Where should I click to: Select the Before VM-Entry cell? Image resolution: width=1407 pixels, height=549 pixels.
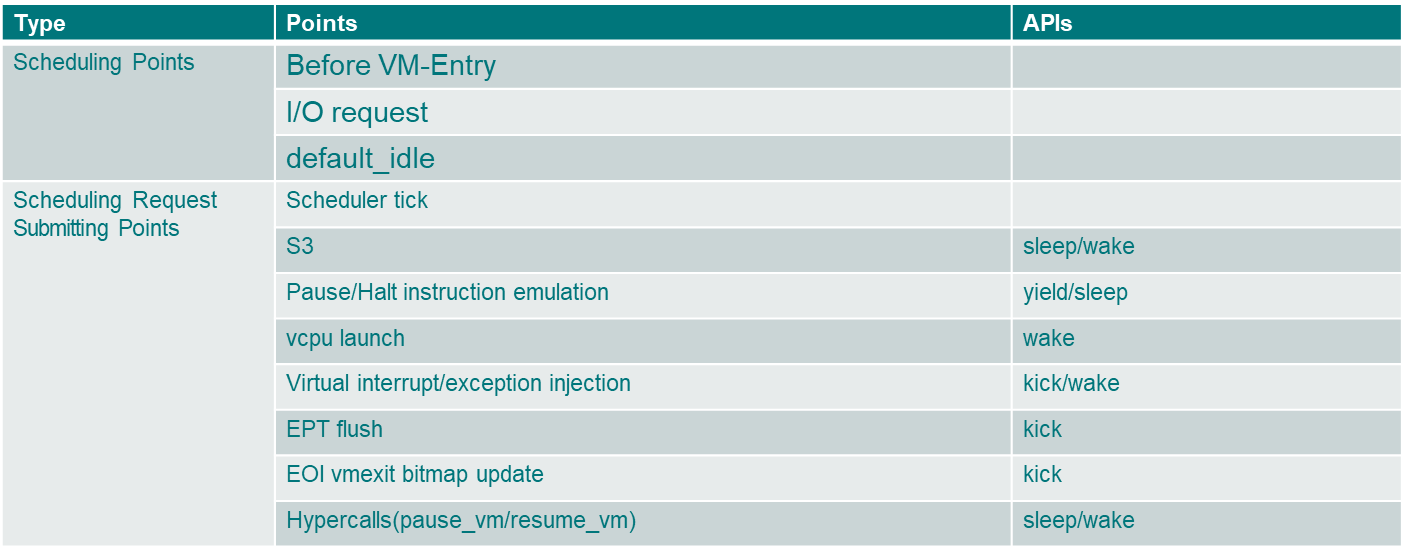tap(391, 66)
